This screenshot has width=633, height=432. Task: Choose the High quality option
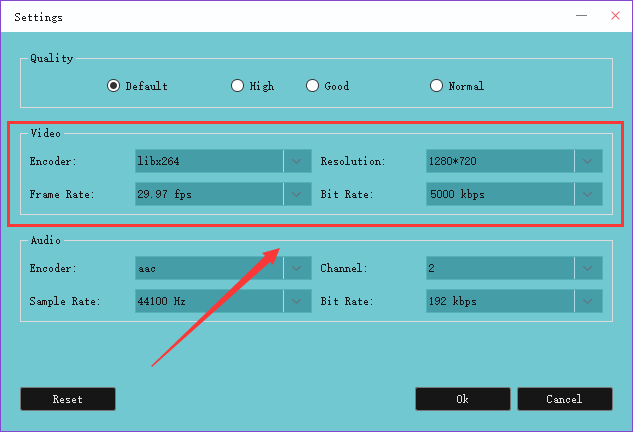tap(238, 86)
